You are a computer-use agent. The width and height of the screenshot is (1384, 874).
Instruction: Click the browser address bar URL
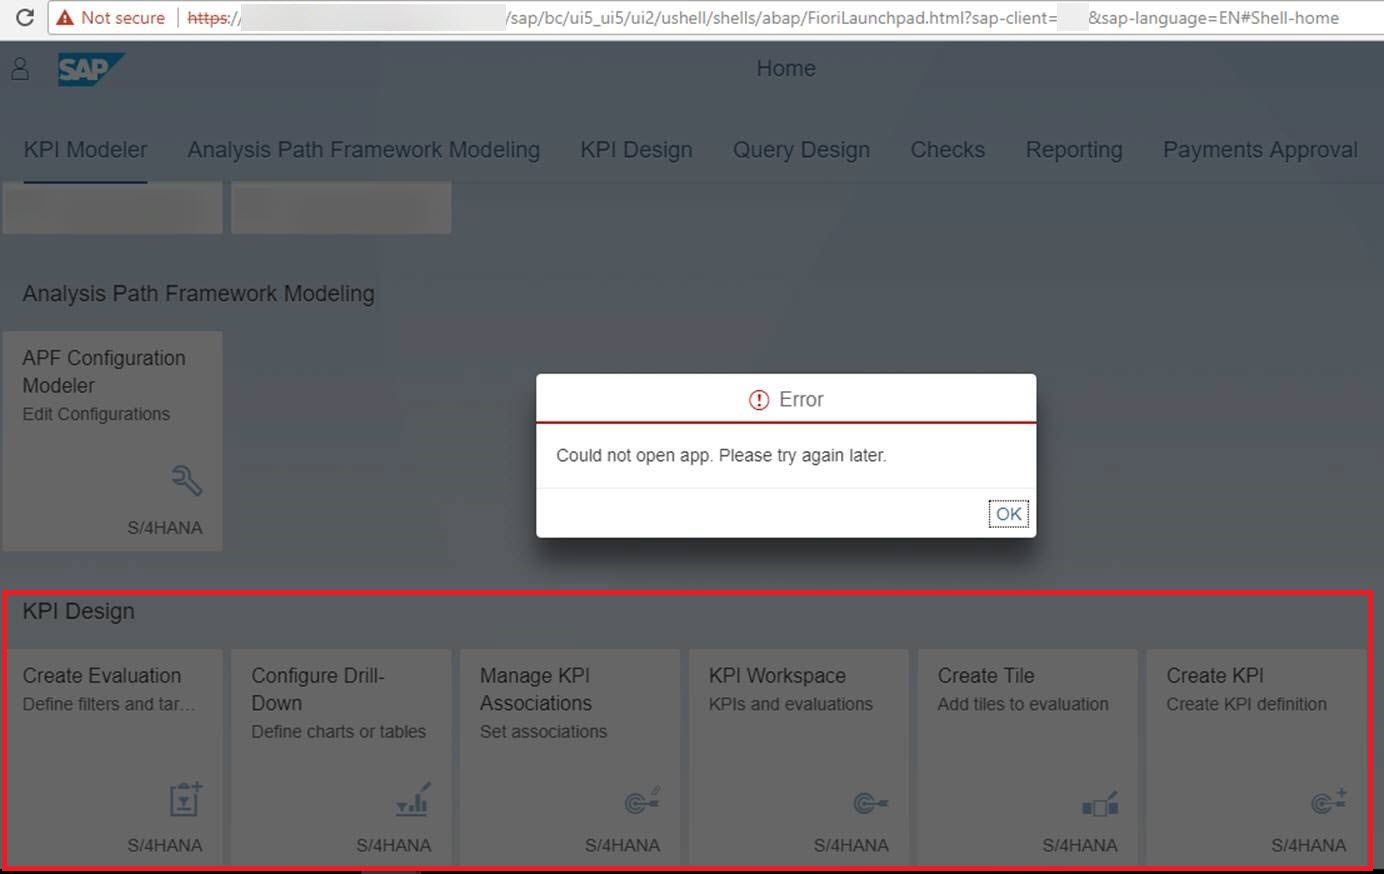760,18
